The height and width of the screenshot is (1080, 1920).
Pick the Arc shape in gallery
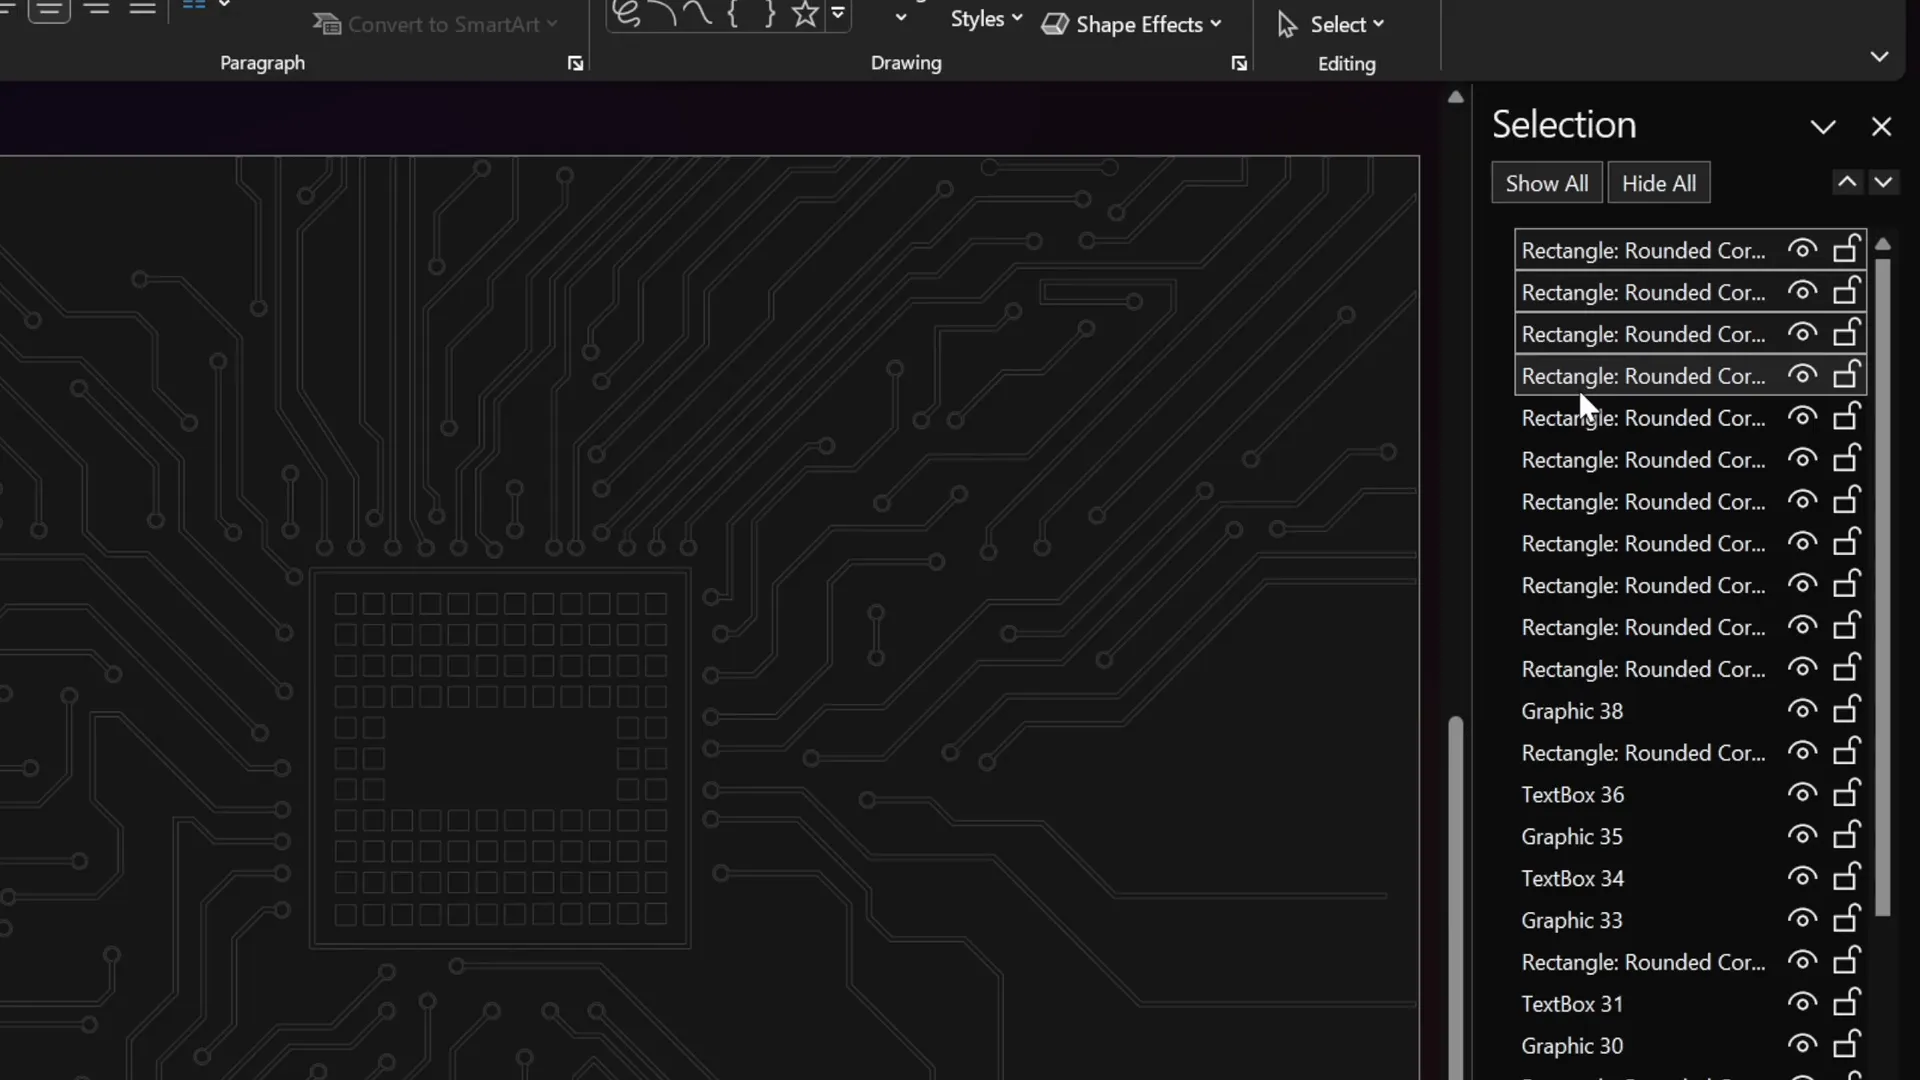[x=662, y=14]
